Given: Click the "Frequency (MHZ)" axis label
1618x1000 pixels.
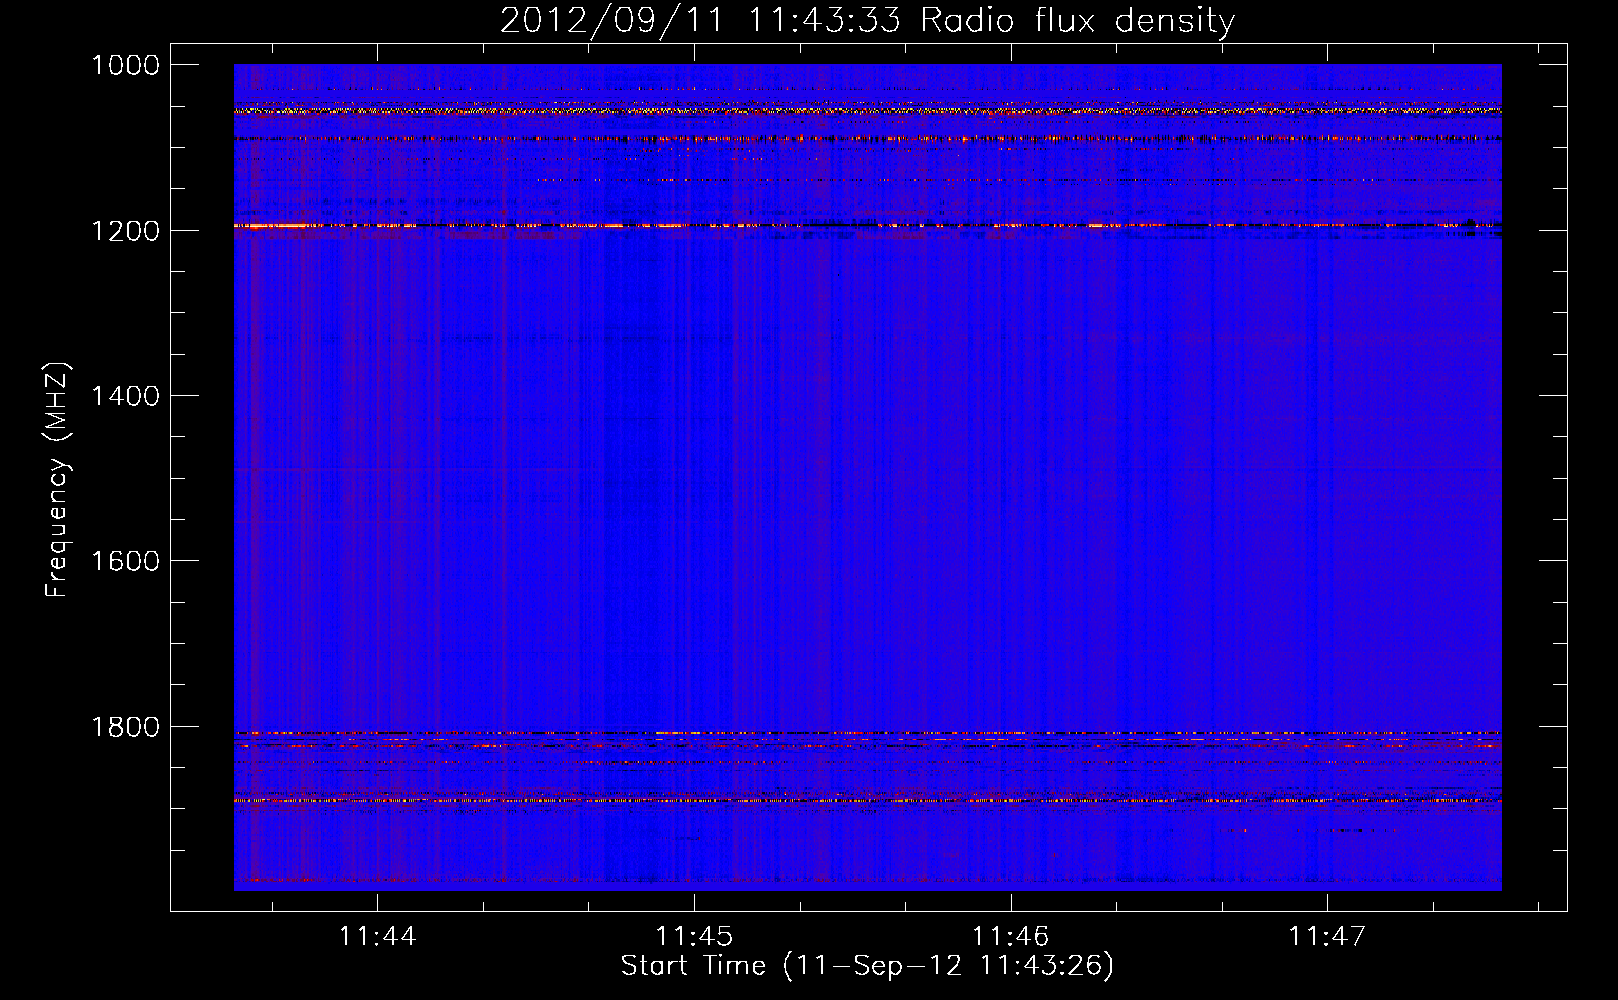Looking at the screenshot, I should [57, 480].
